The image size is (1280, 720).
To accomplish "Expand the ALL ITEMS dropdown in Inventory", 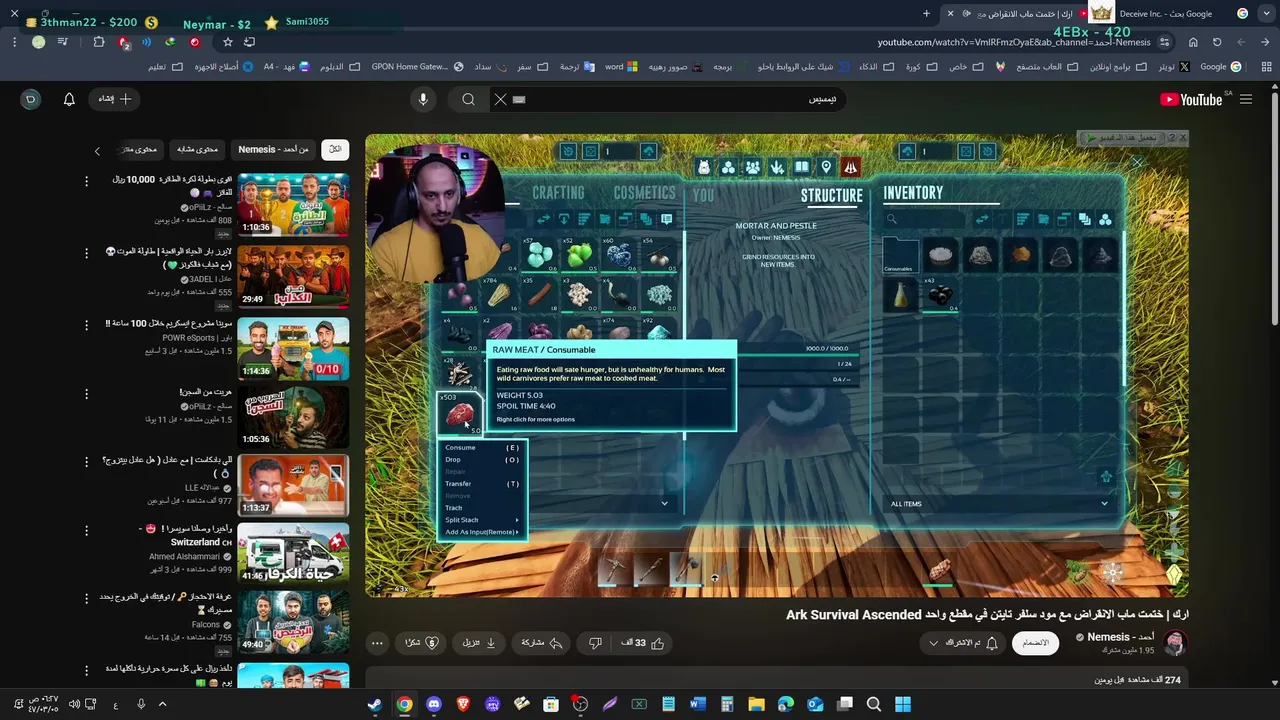I will point(1000,504).
